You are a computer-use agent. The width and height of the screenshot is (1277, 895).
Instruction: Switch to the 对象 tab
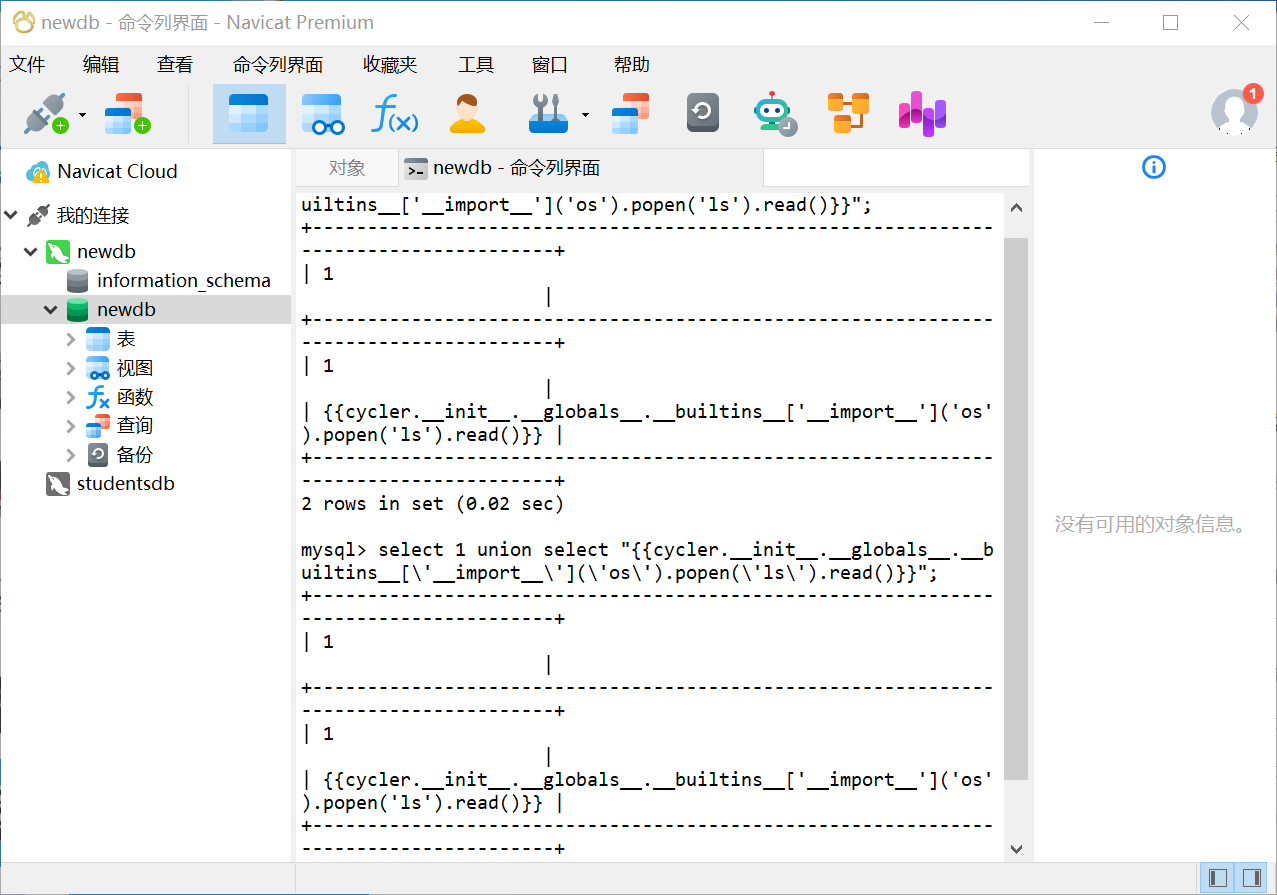(x=346, y=168)
